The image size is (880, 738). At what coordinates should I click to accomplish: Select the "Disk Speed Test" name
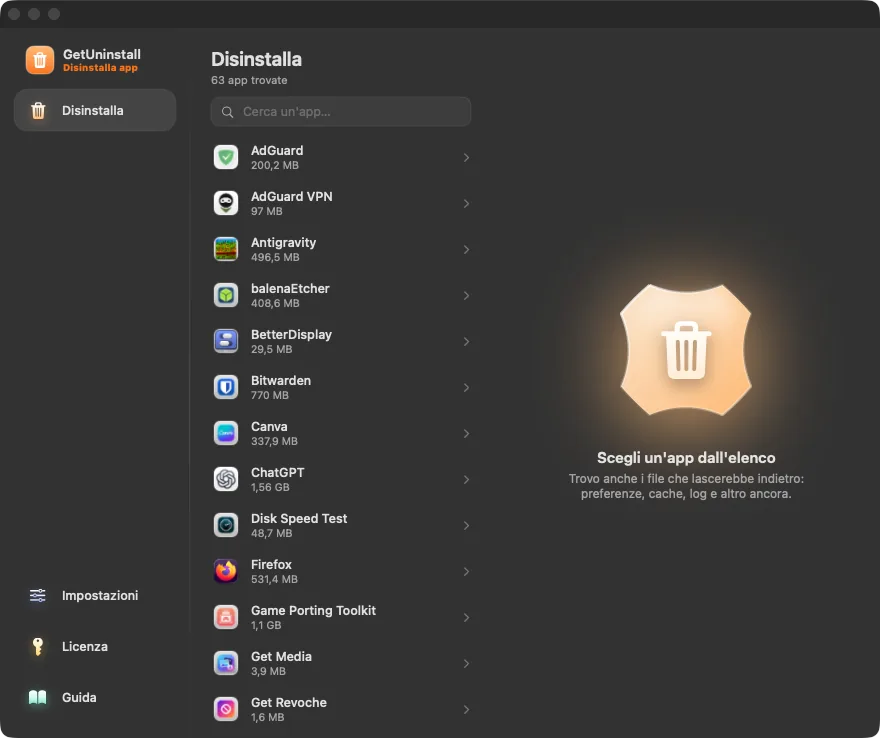[299, 519]
